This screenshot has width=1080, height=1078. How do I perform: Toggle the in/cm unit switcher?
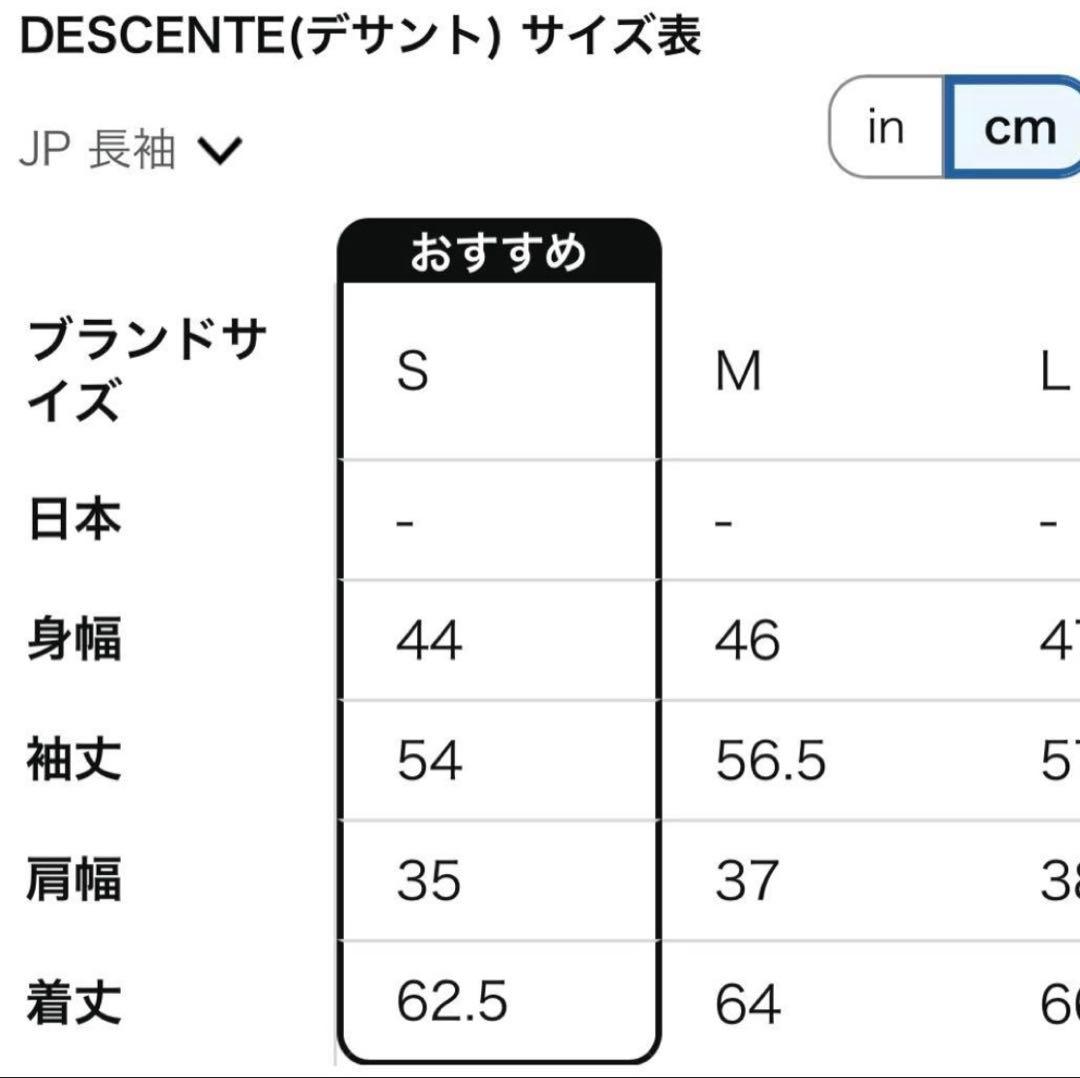(x=950, y=128)
